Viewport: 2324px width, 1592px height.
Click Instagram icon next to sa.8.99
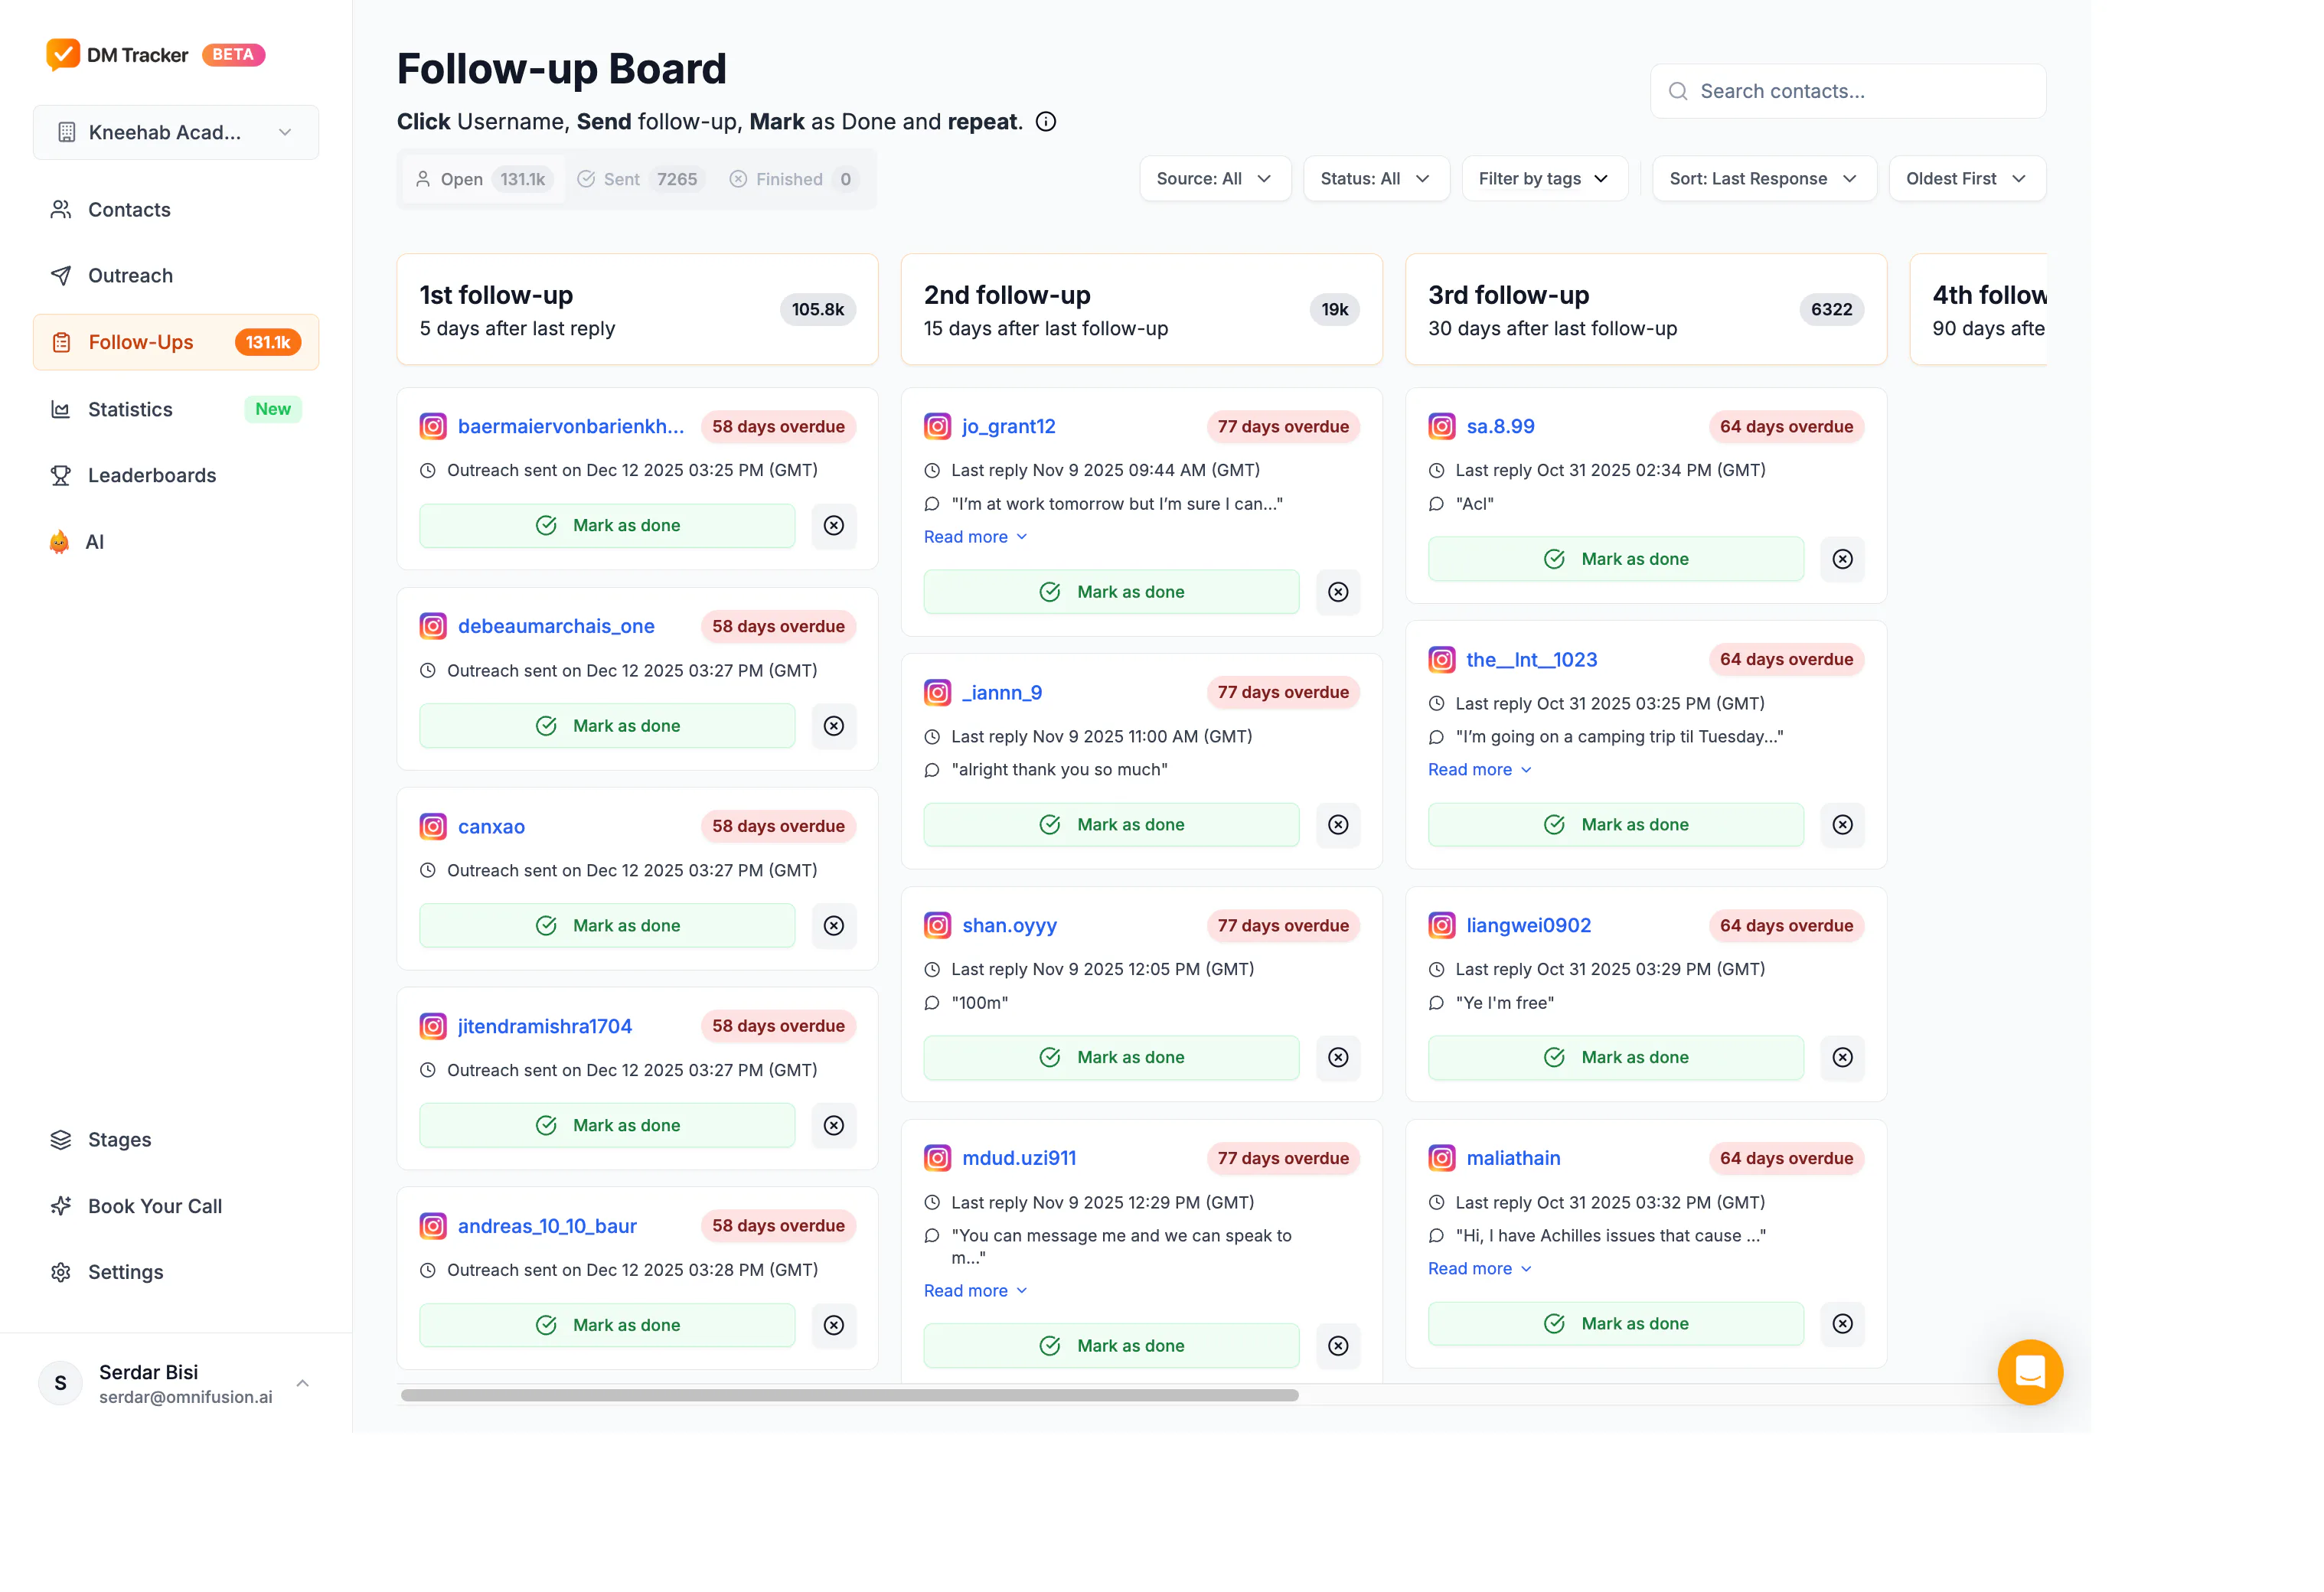click(1442, 427)
